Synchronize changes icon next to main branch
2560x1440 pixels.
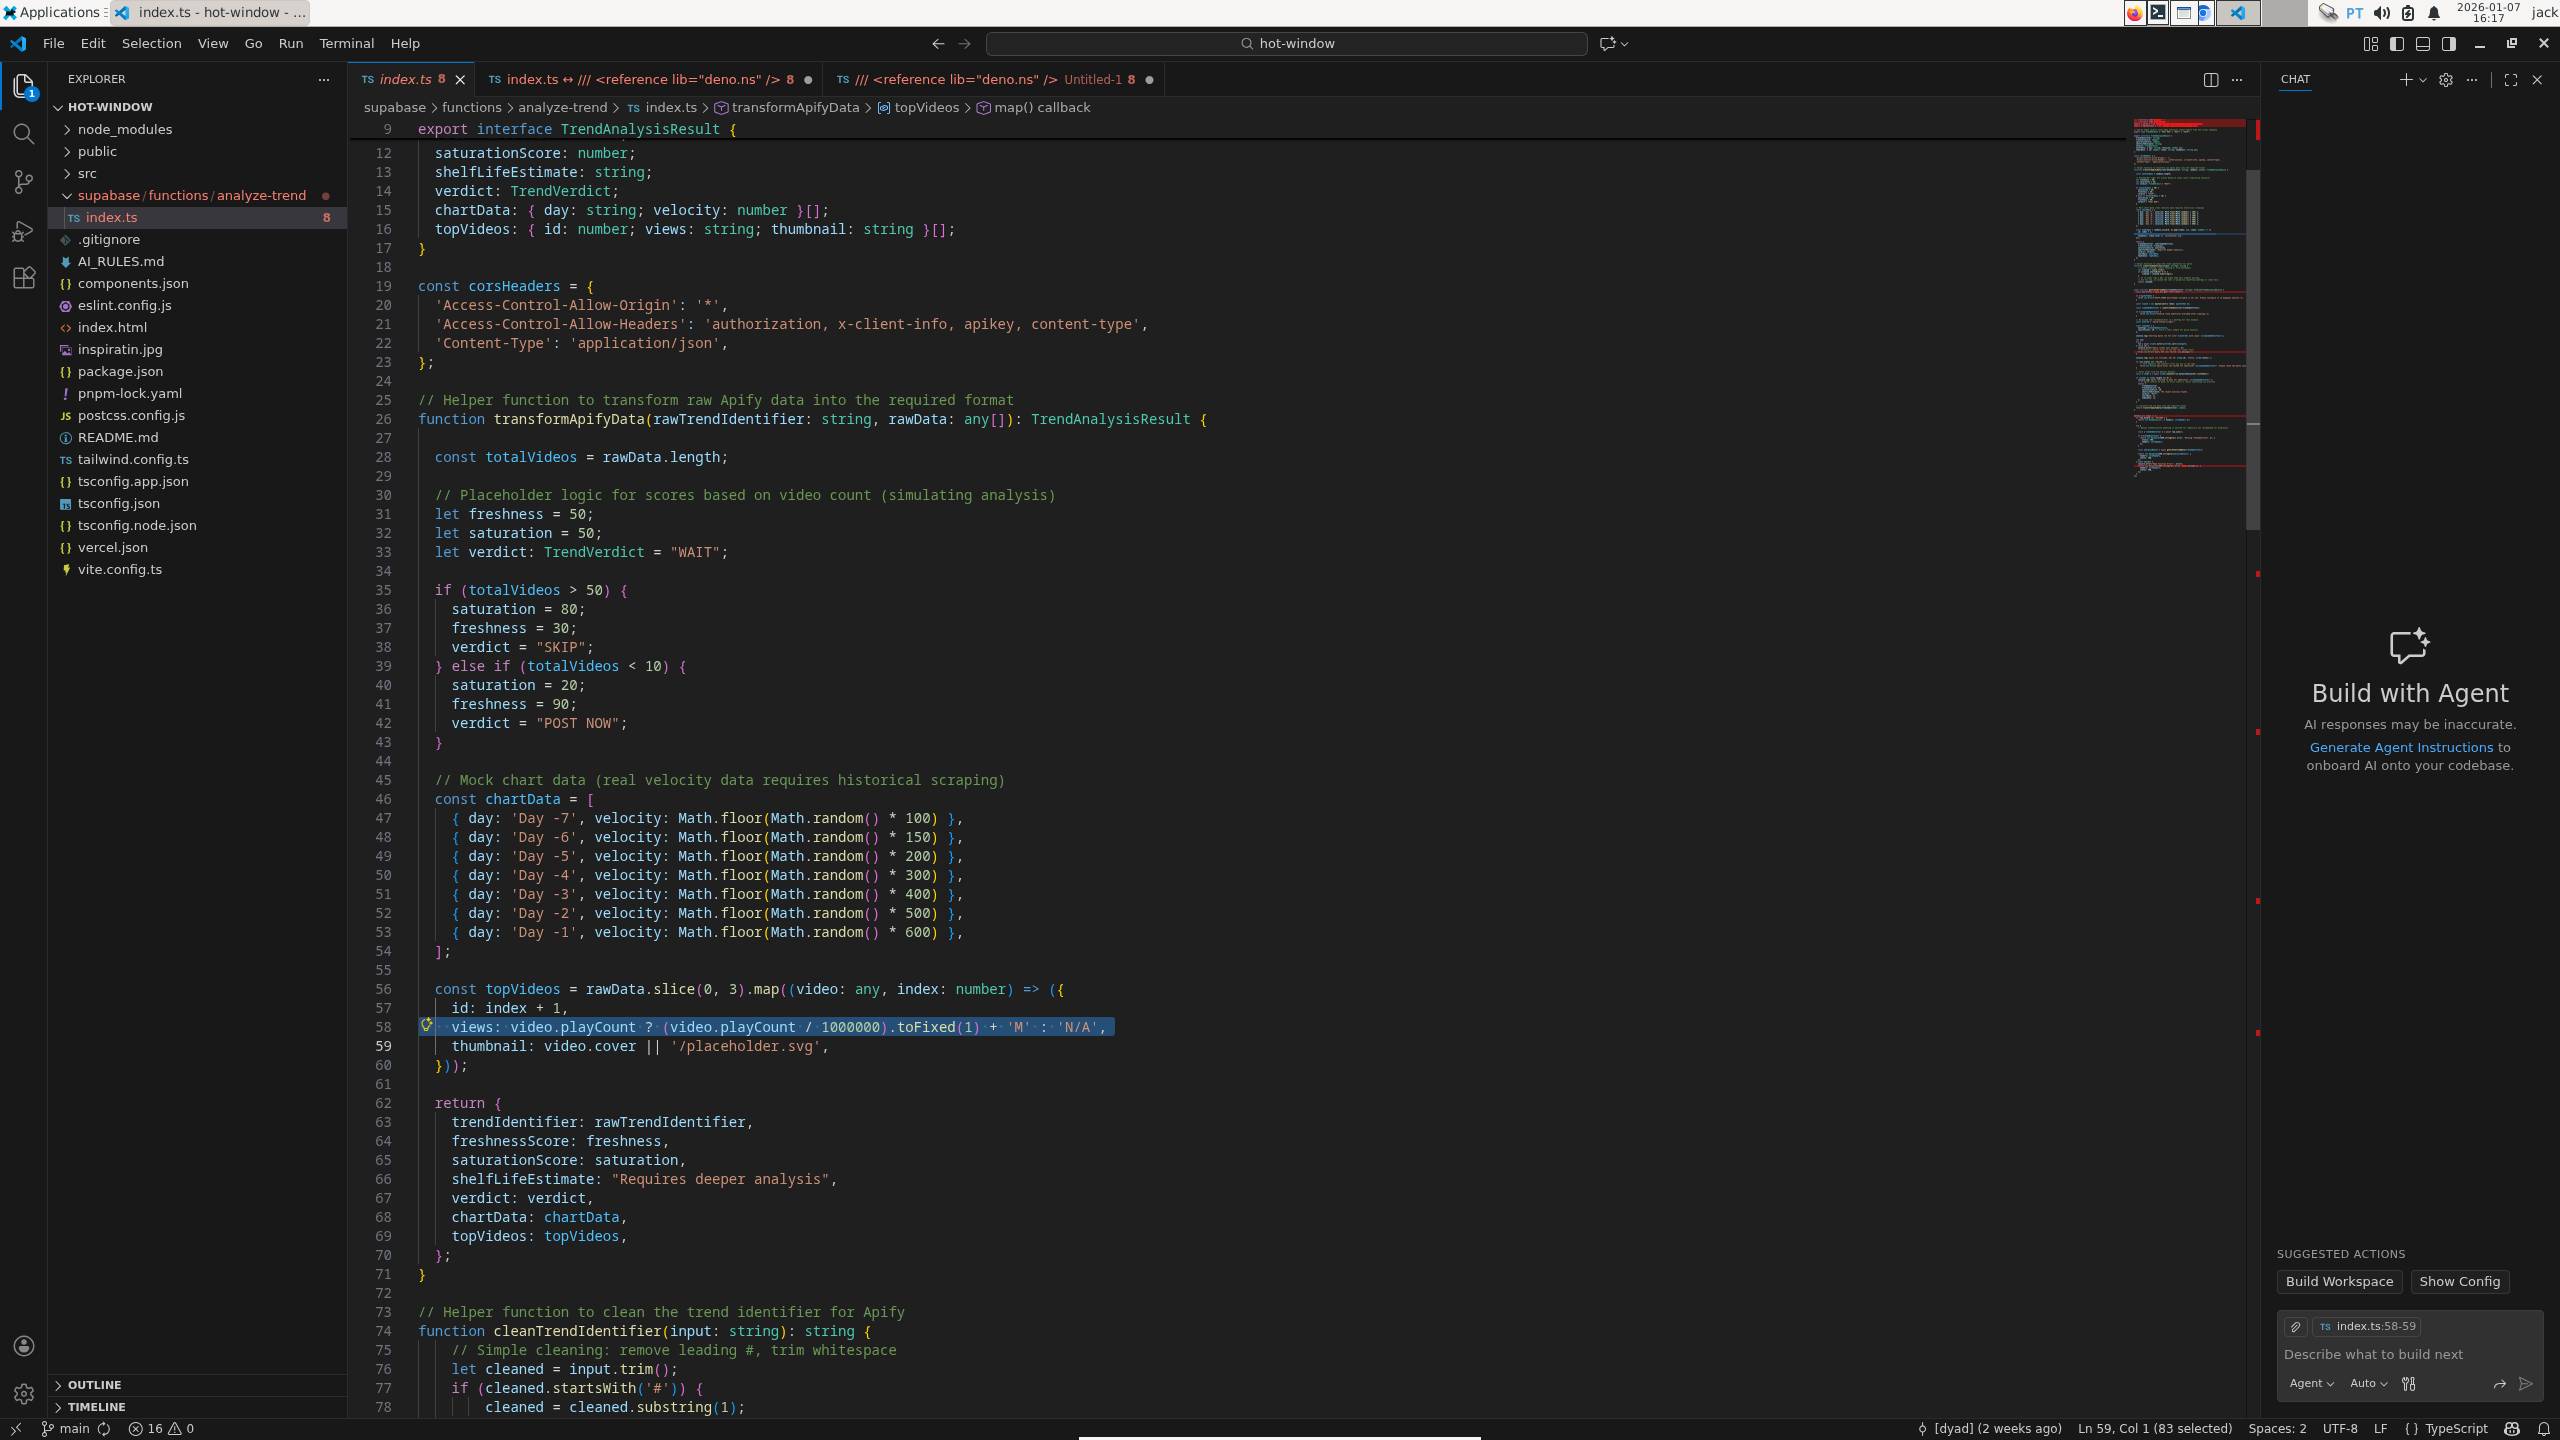pyautogui.click(x=104, y=1429)
